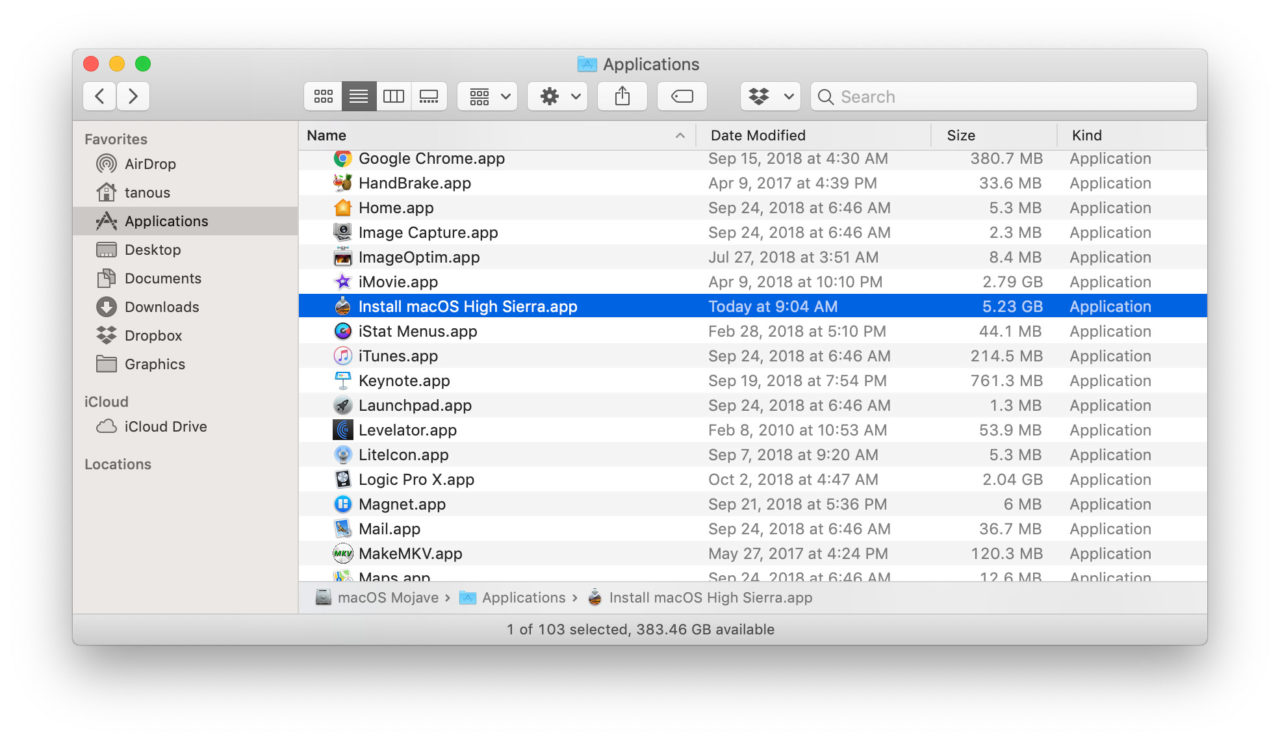The width and height of the screenshot is (1280, 741).
Task: Select the HandBrake.app file name
Action: point(415,183)
